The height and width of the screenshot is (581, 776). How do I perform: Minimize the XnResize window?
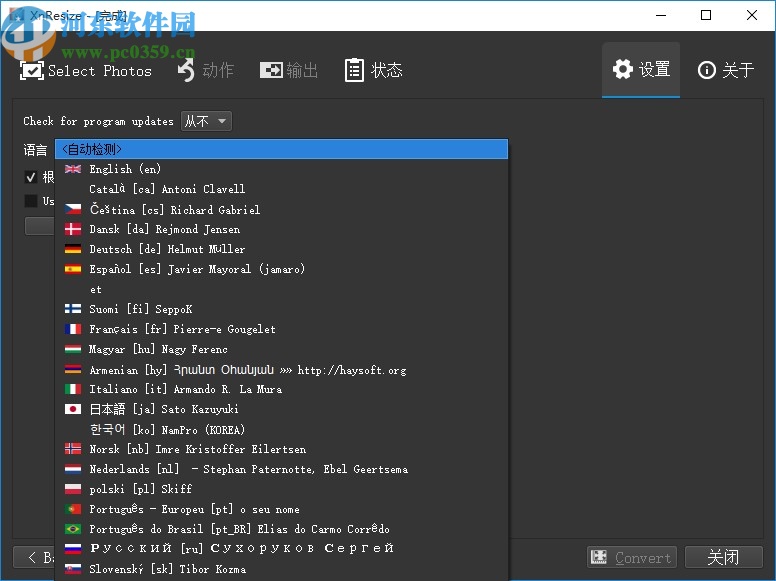661,15
